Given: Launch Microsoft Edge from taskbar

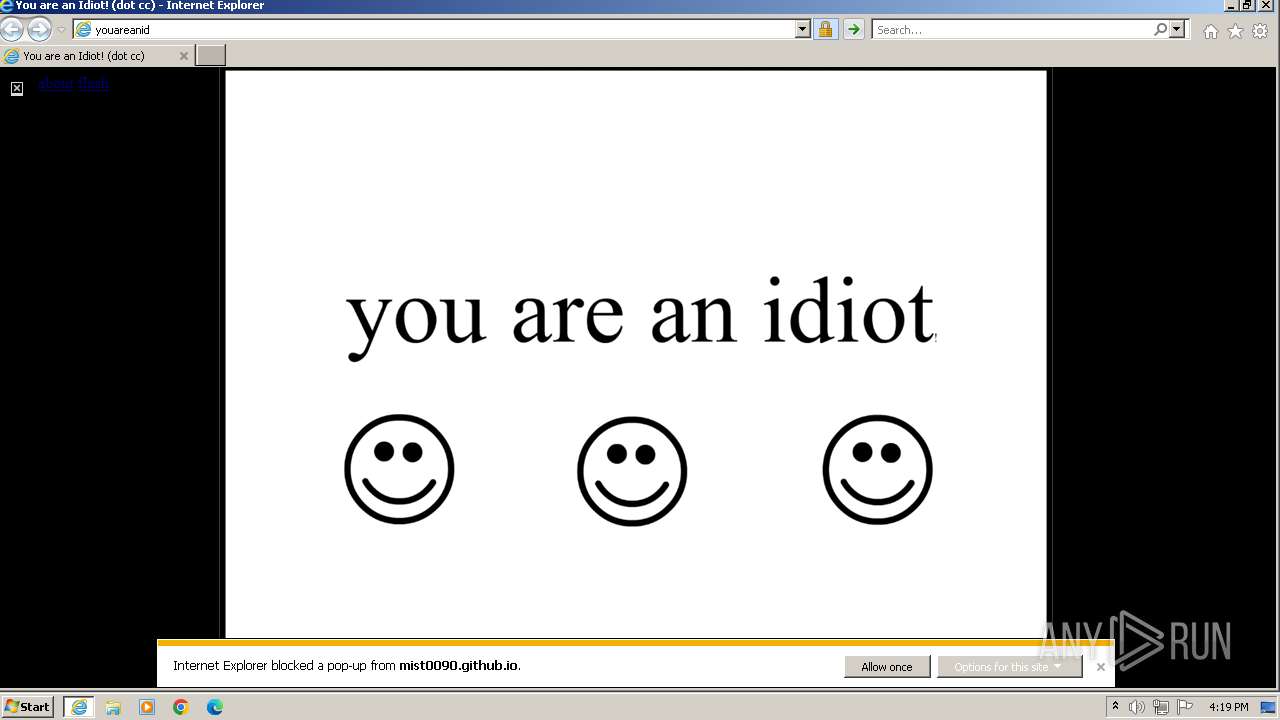Looking at the screenshot, I should 215,707.
